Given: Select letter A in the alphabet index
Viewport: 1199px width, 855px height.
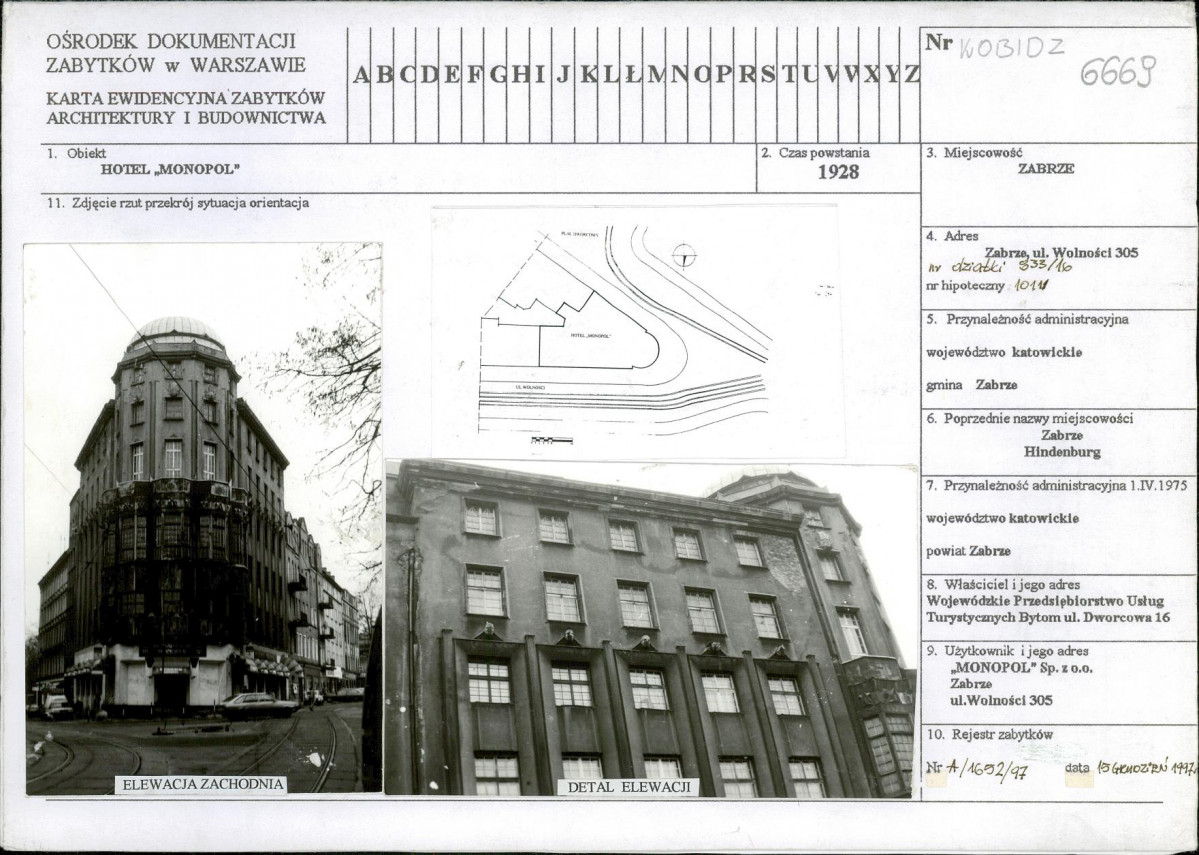Looking at the screenshot, I should [360, 74].
